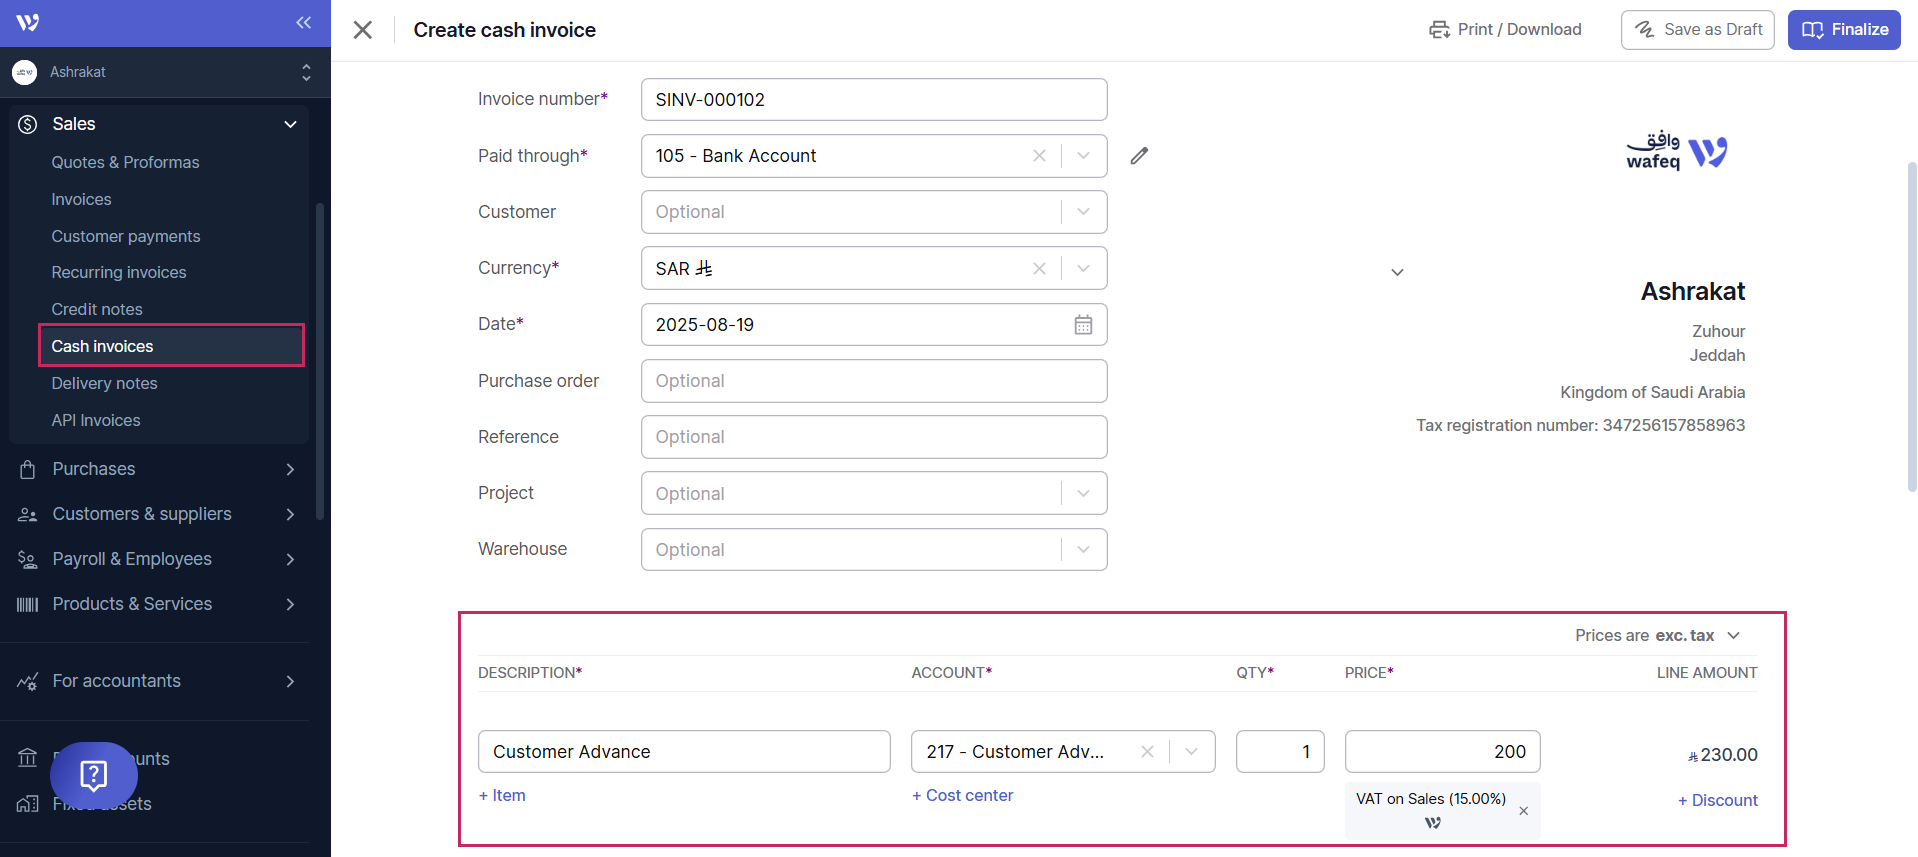Click the Finalize button

point(1843,30)
